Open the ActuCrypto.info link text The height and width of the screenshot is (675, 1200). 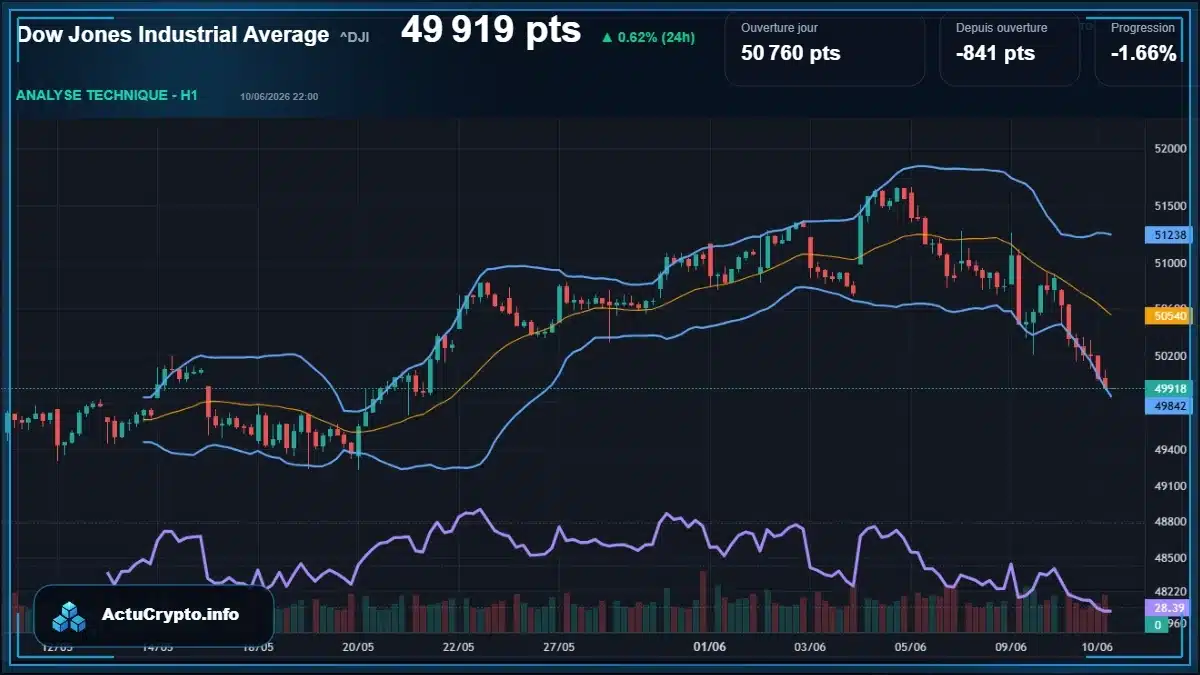[171, 615]
